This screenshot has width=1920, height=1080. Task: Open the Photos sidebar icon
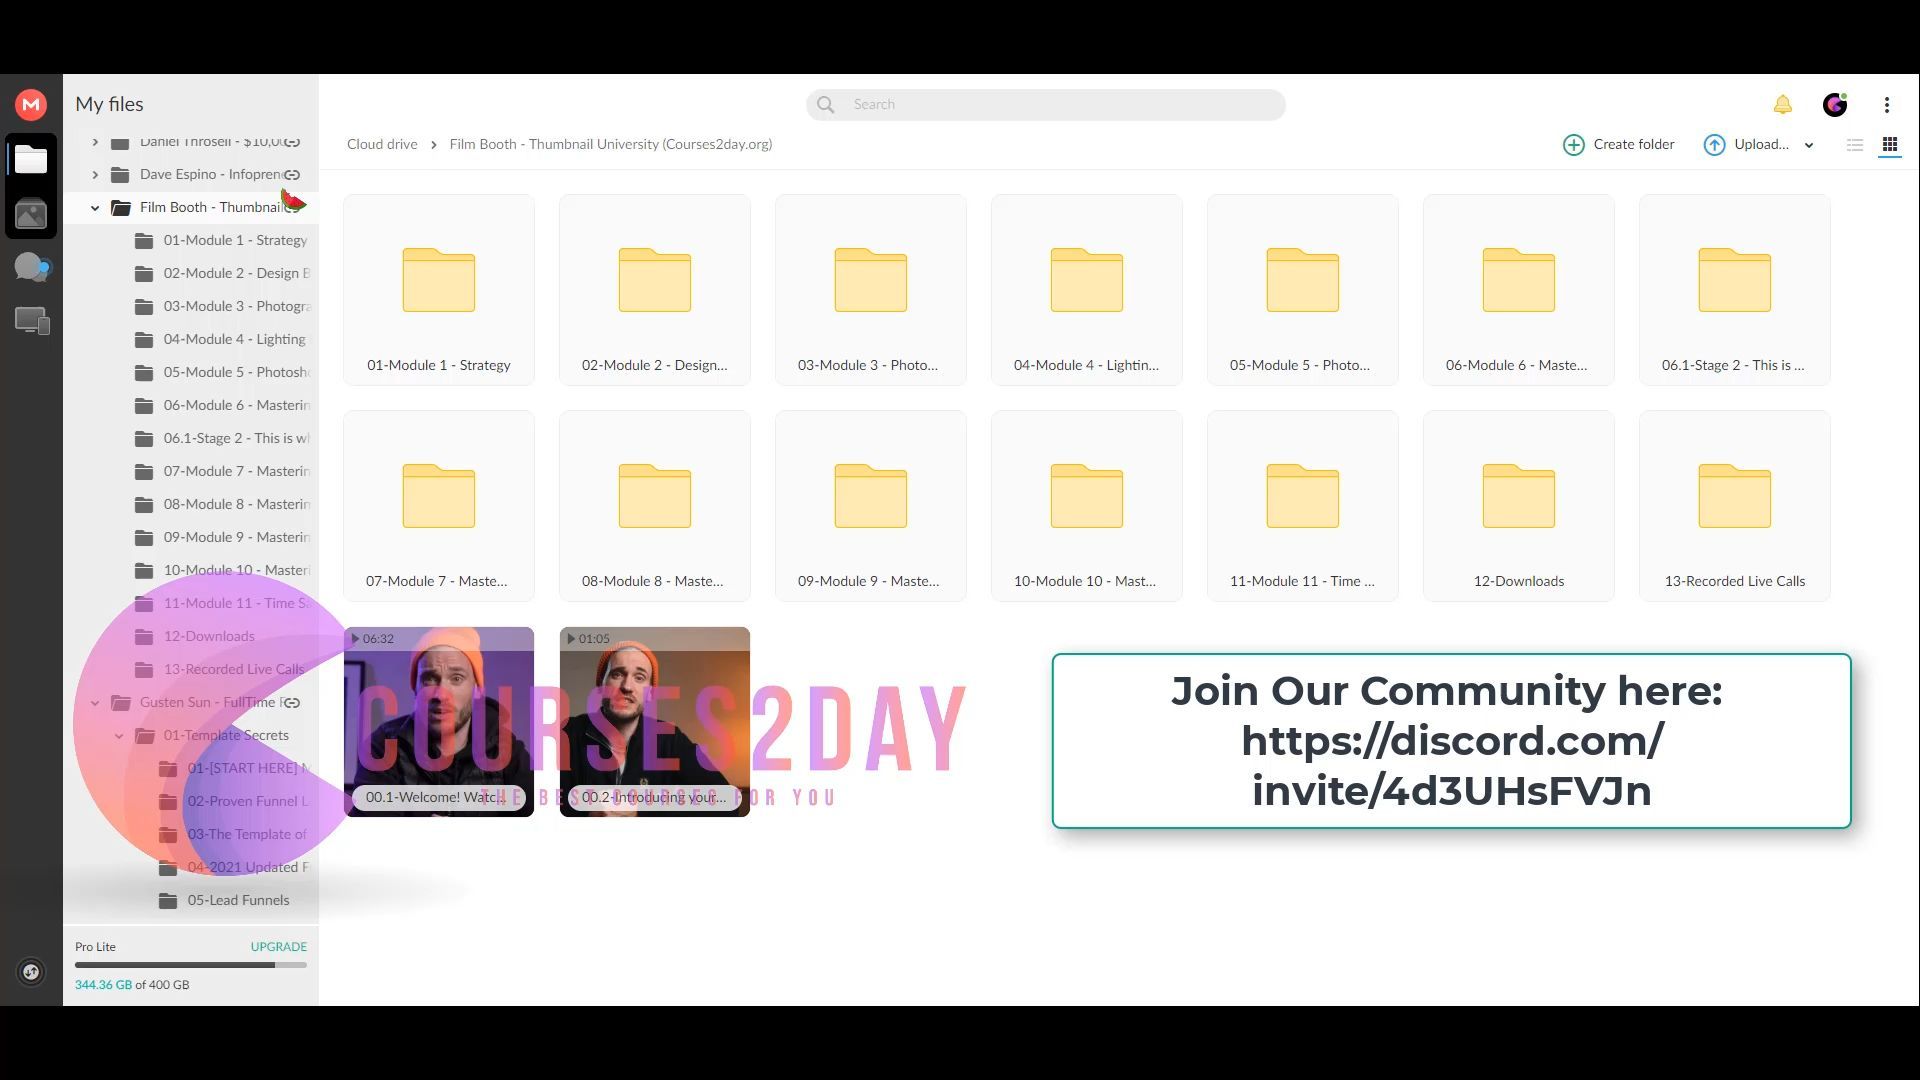point(31,214)
